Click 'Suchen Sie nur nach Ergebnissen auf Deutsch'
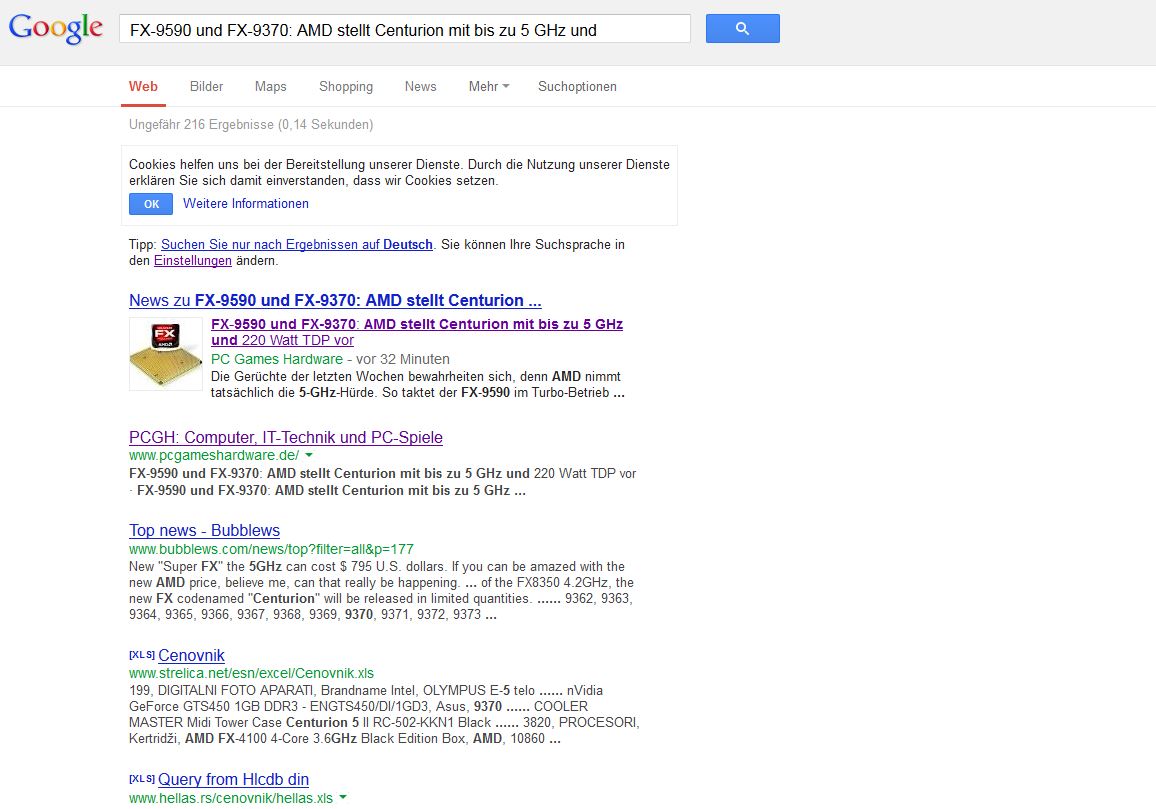This screenshot has height=809, width=1156. 296,244
